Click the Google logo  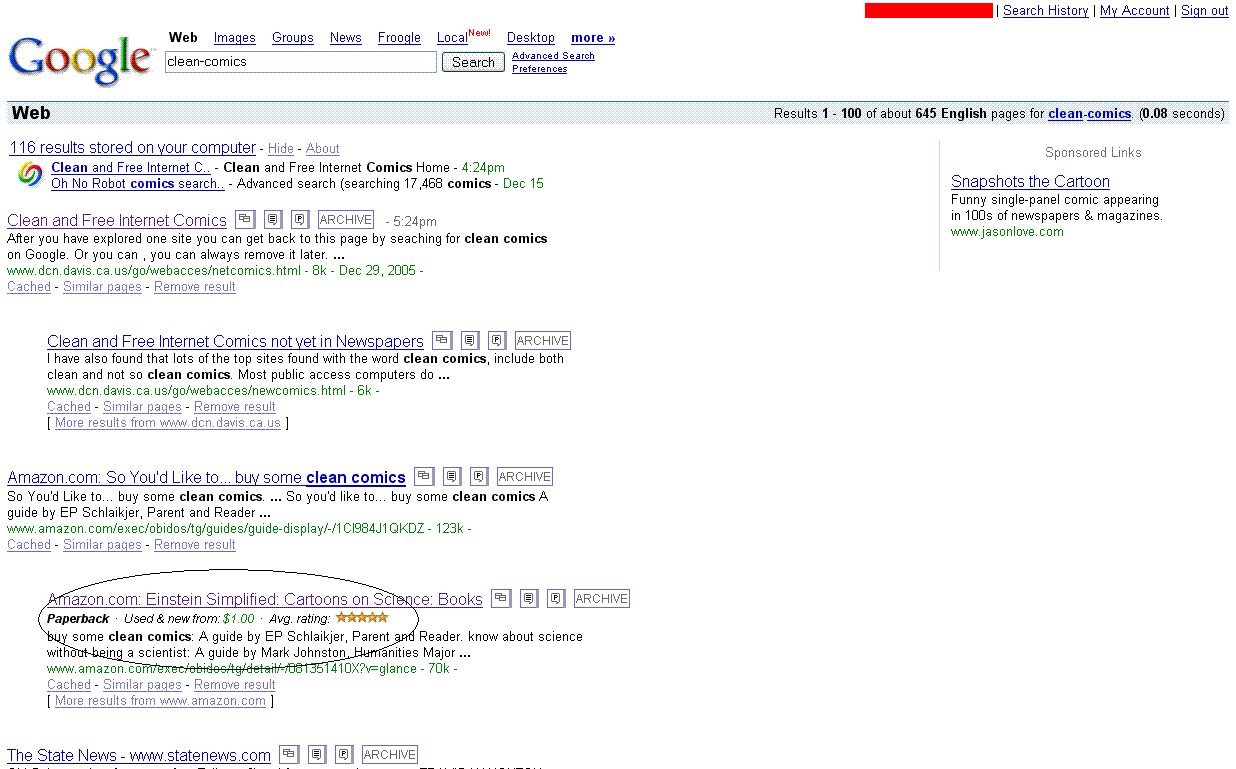81,60
